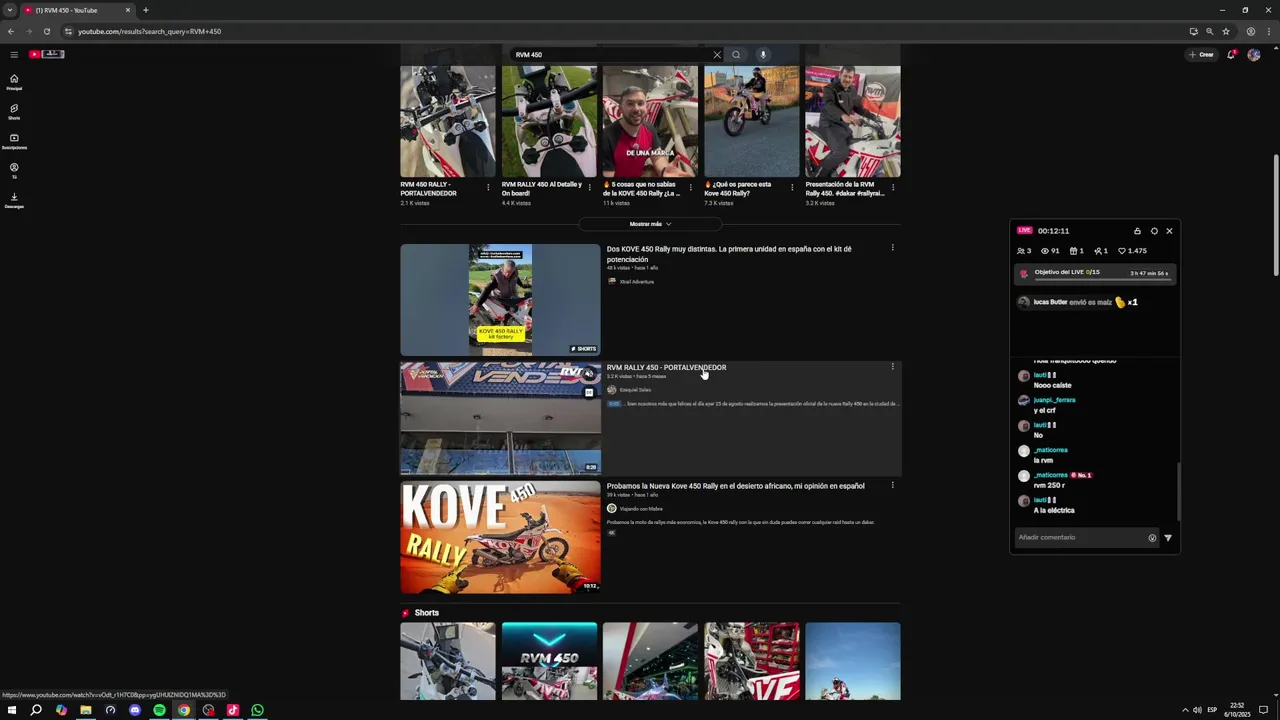Toggle subtitles on the PORTALVENDEDOR inline preview

tap(589, 393)
